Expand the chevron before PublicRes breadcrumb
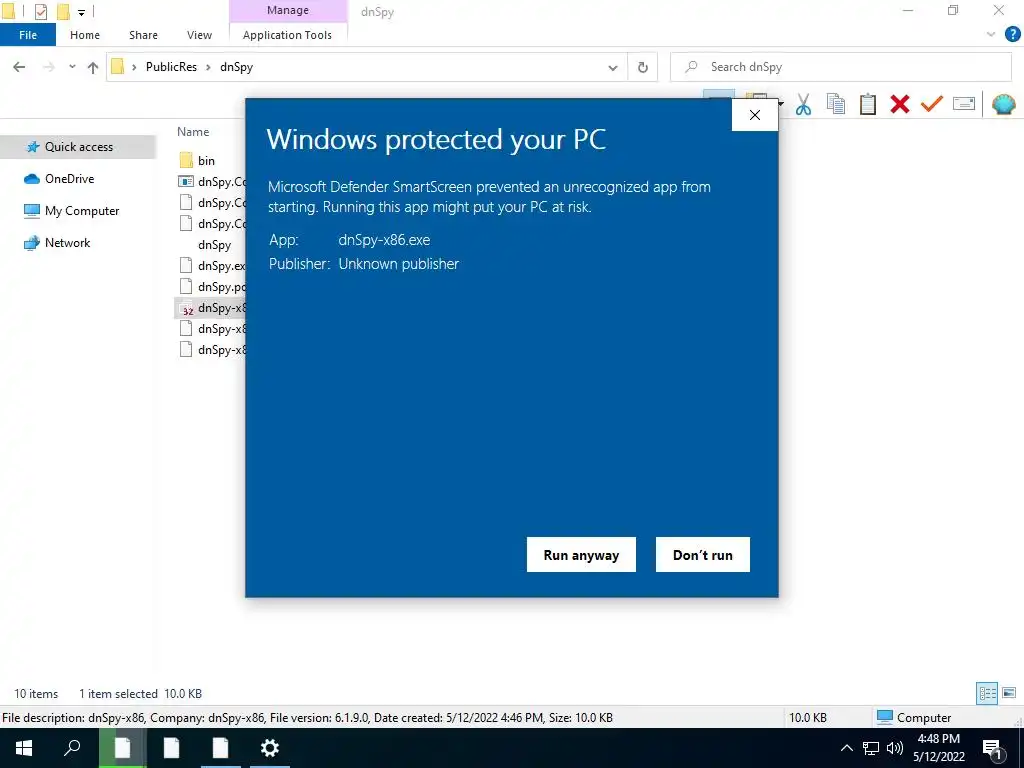 coord(134,67)
